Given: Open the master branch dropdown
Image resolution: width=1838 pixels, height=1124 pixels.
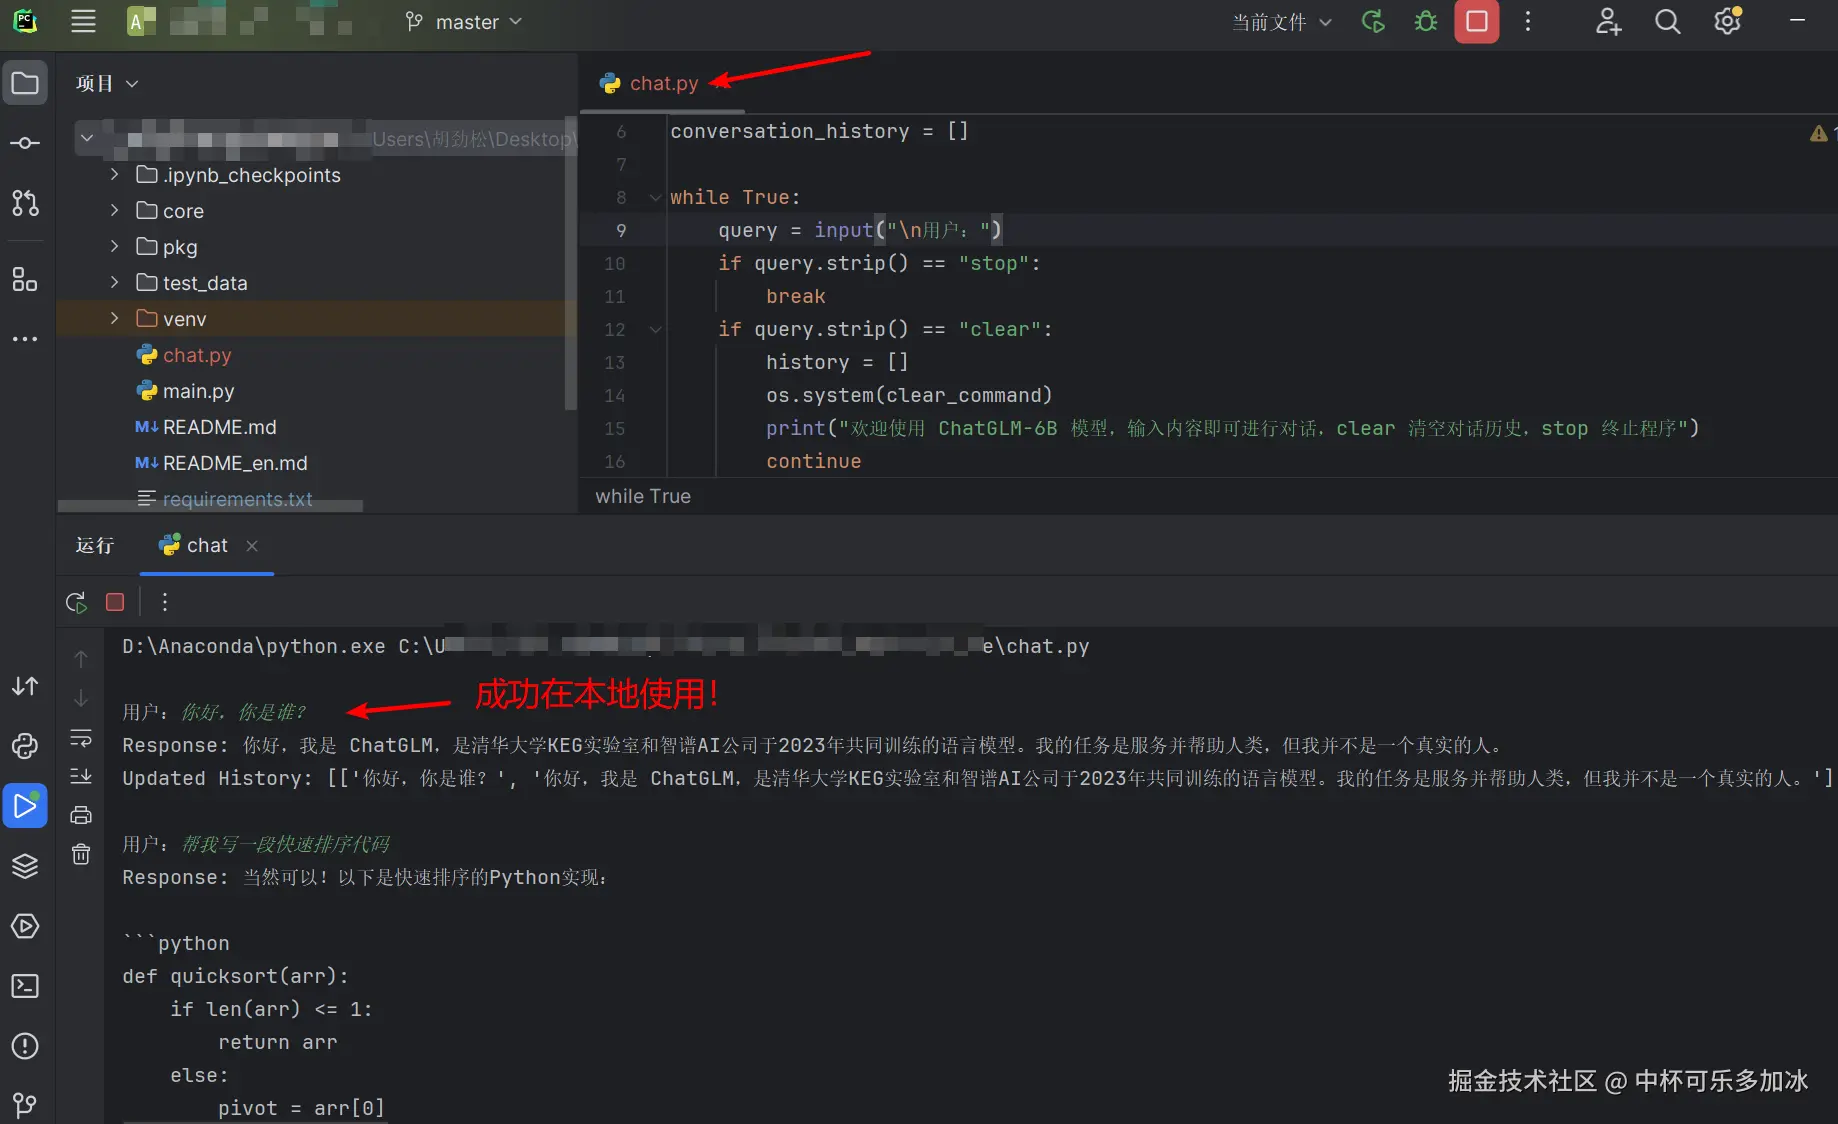Looking at the screenshot, I should coord(463,22).
